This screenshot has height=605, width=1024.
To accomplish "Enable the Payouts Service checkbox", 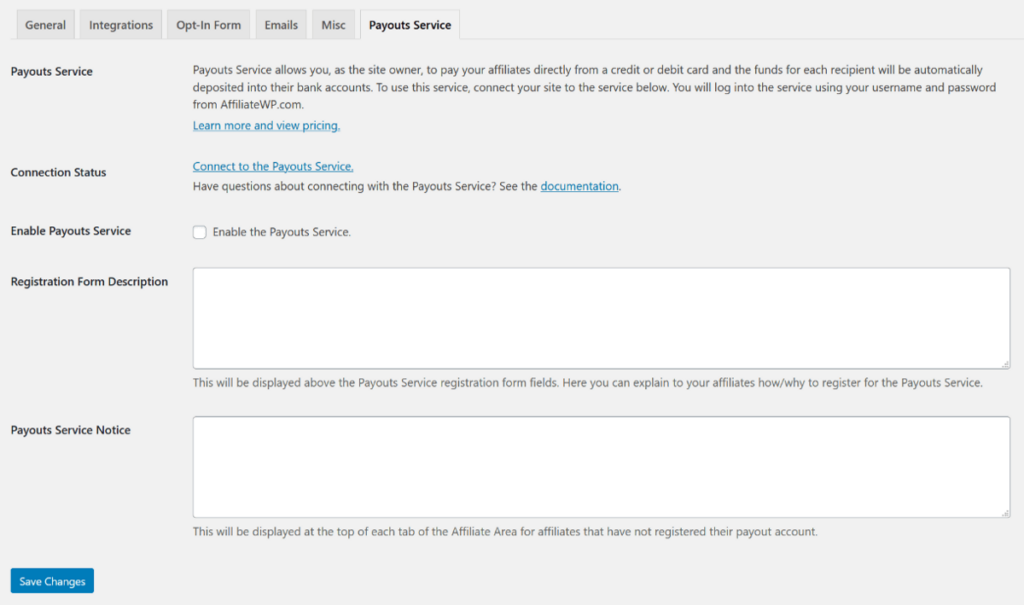I will (199, 231).
